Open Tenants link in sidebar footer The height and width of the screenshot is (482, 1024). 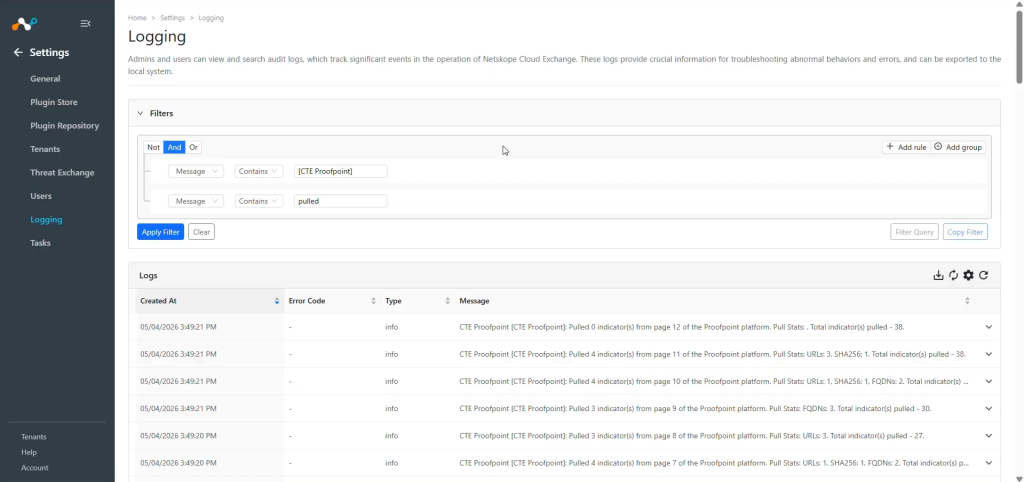[x=34, y=437]
